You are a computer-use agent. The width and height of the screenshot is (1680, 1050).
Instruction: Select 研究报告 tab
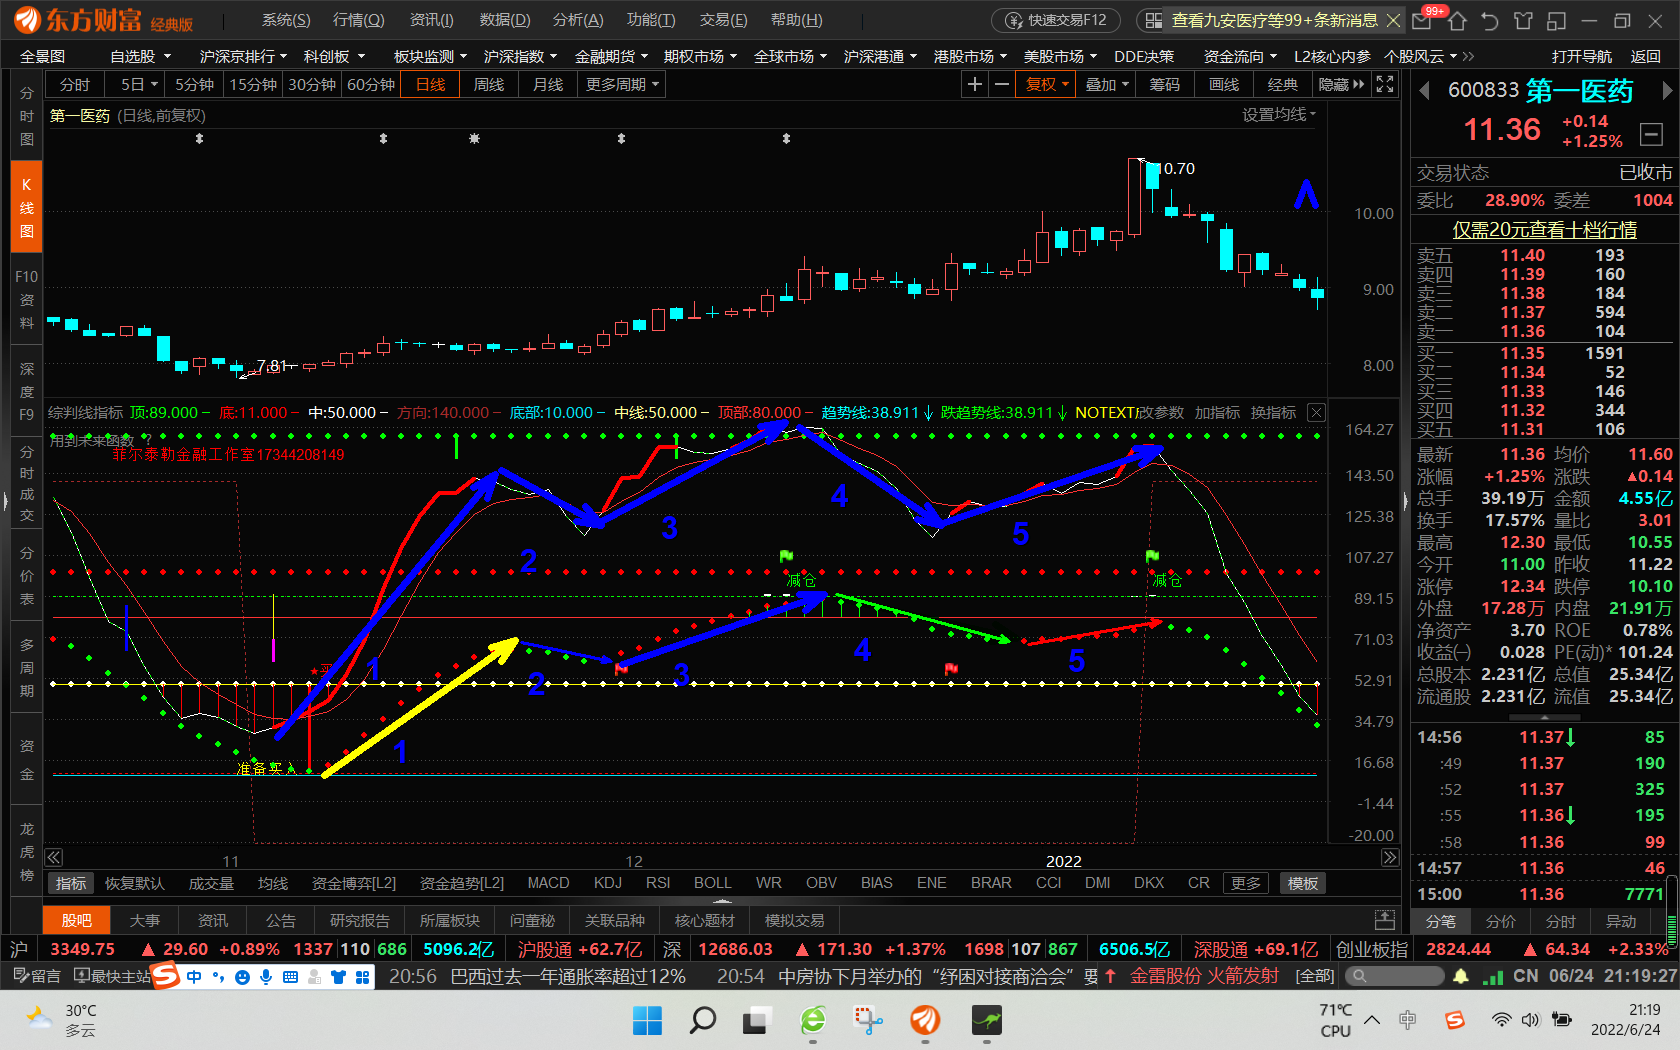point(359,920)
